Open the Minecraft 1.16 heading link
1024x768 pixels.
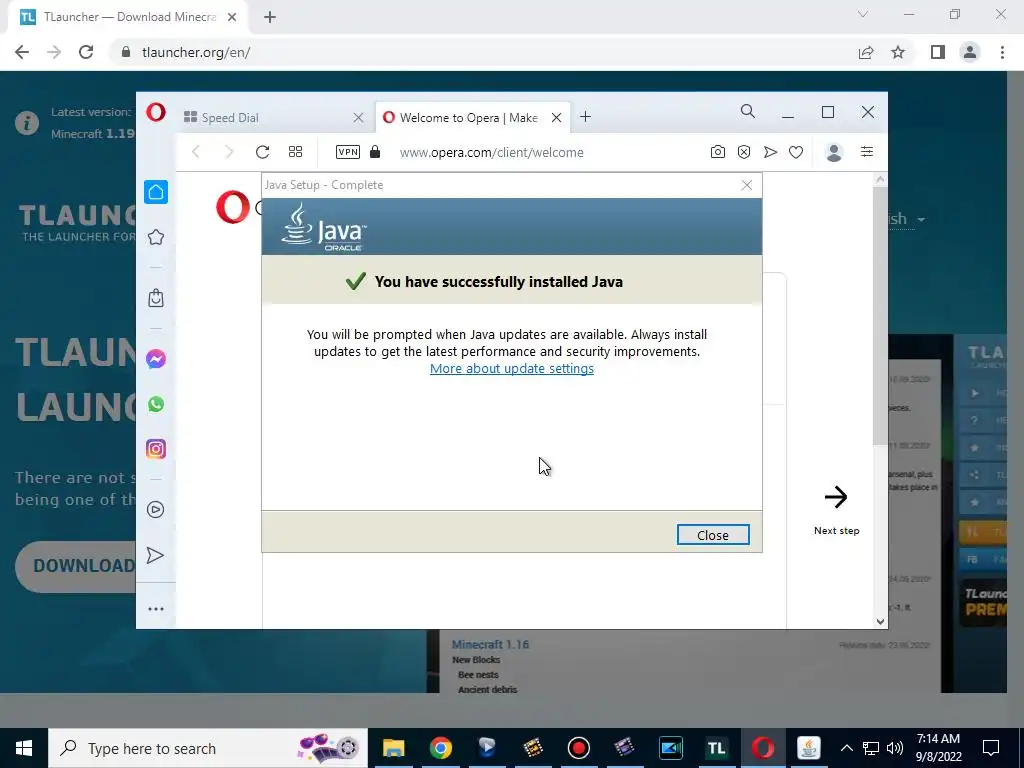pyautogui.click(x=490, y=645)
